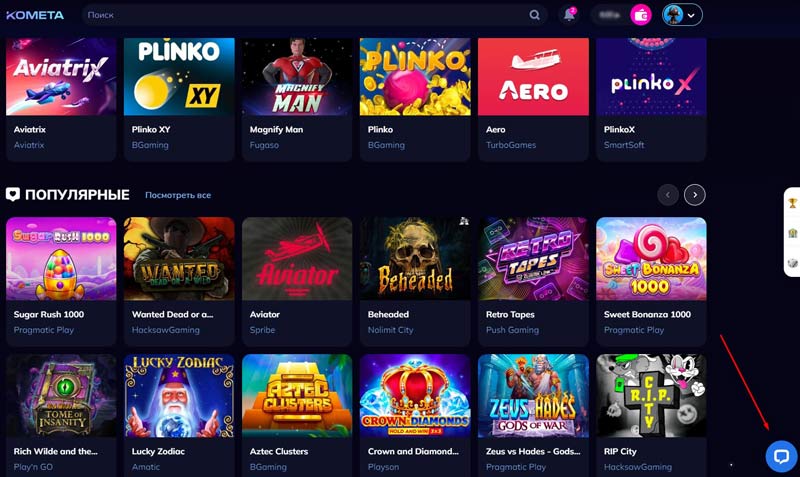Viewport: 800px width, 477px height.
Task: Click the search magnifier icon
Action: (534, 15)
